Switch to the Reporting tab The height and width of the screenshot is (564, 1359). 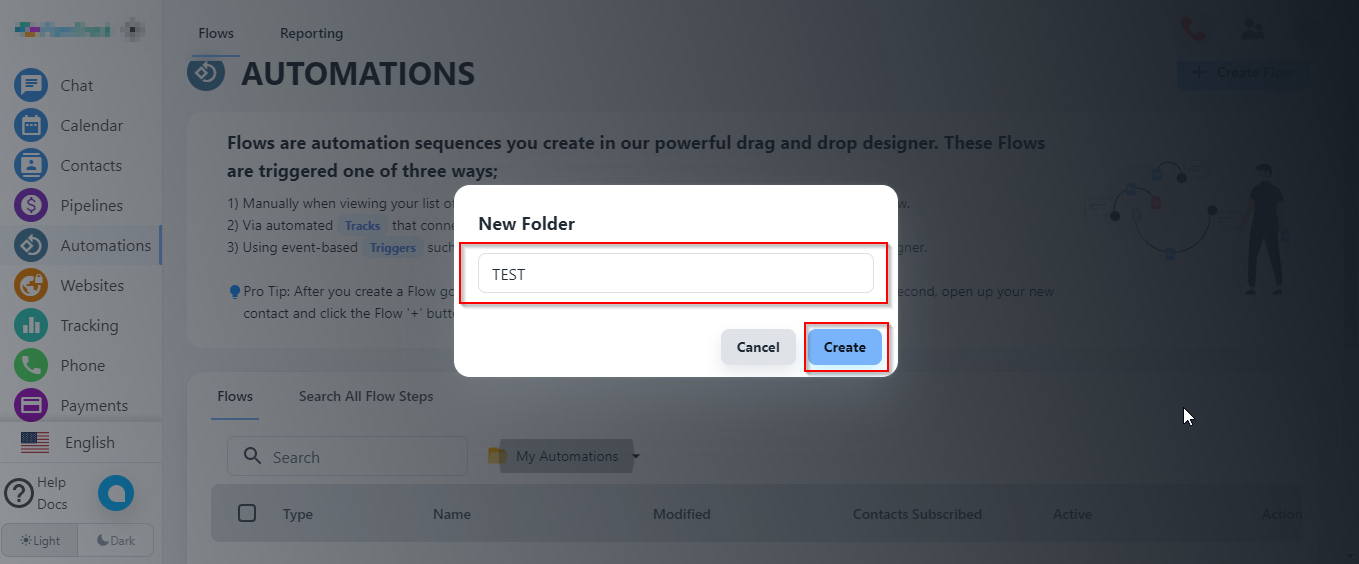point(311,33)
